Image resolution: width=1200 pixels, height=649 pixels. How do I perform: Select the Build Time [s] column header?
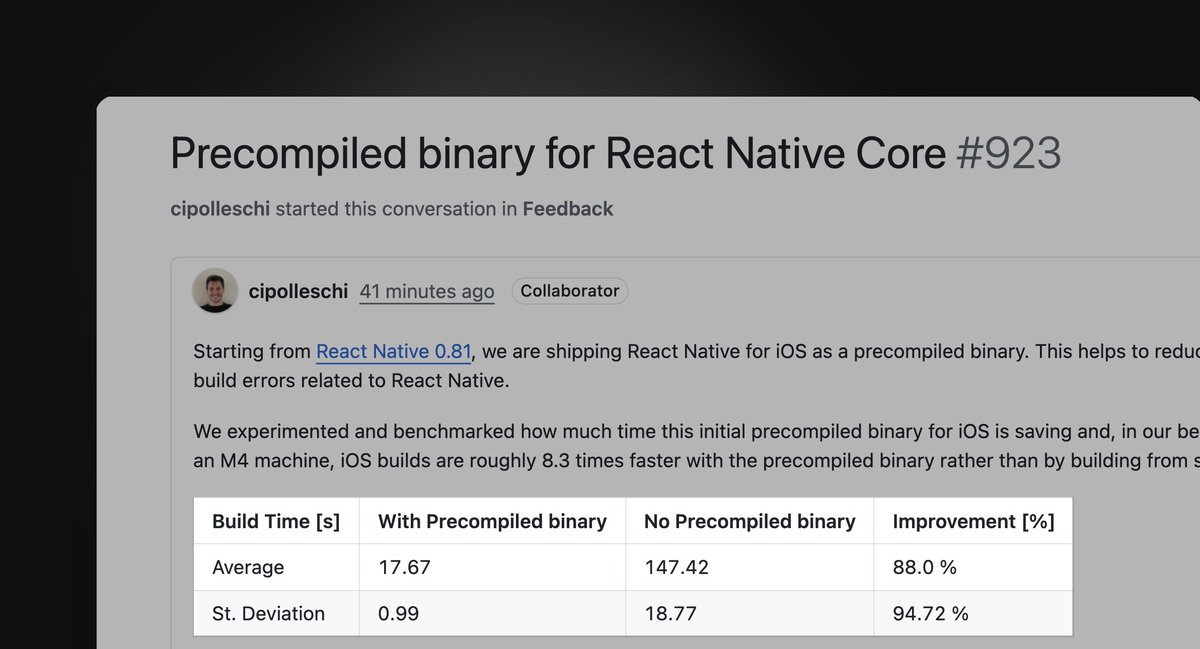pyautogui.click(x=276, y=521)
